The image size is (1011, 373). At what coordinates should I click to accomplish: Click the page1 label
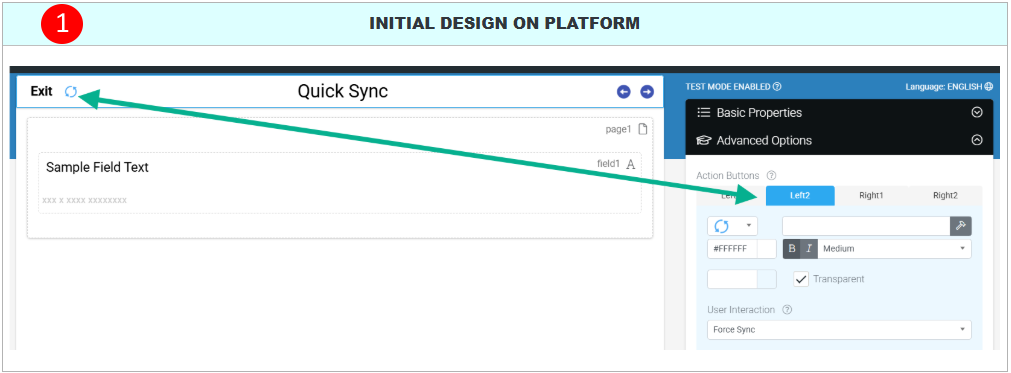pos(618,129)
